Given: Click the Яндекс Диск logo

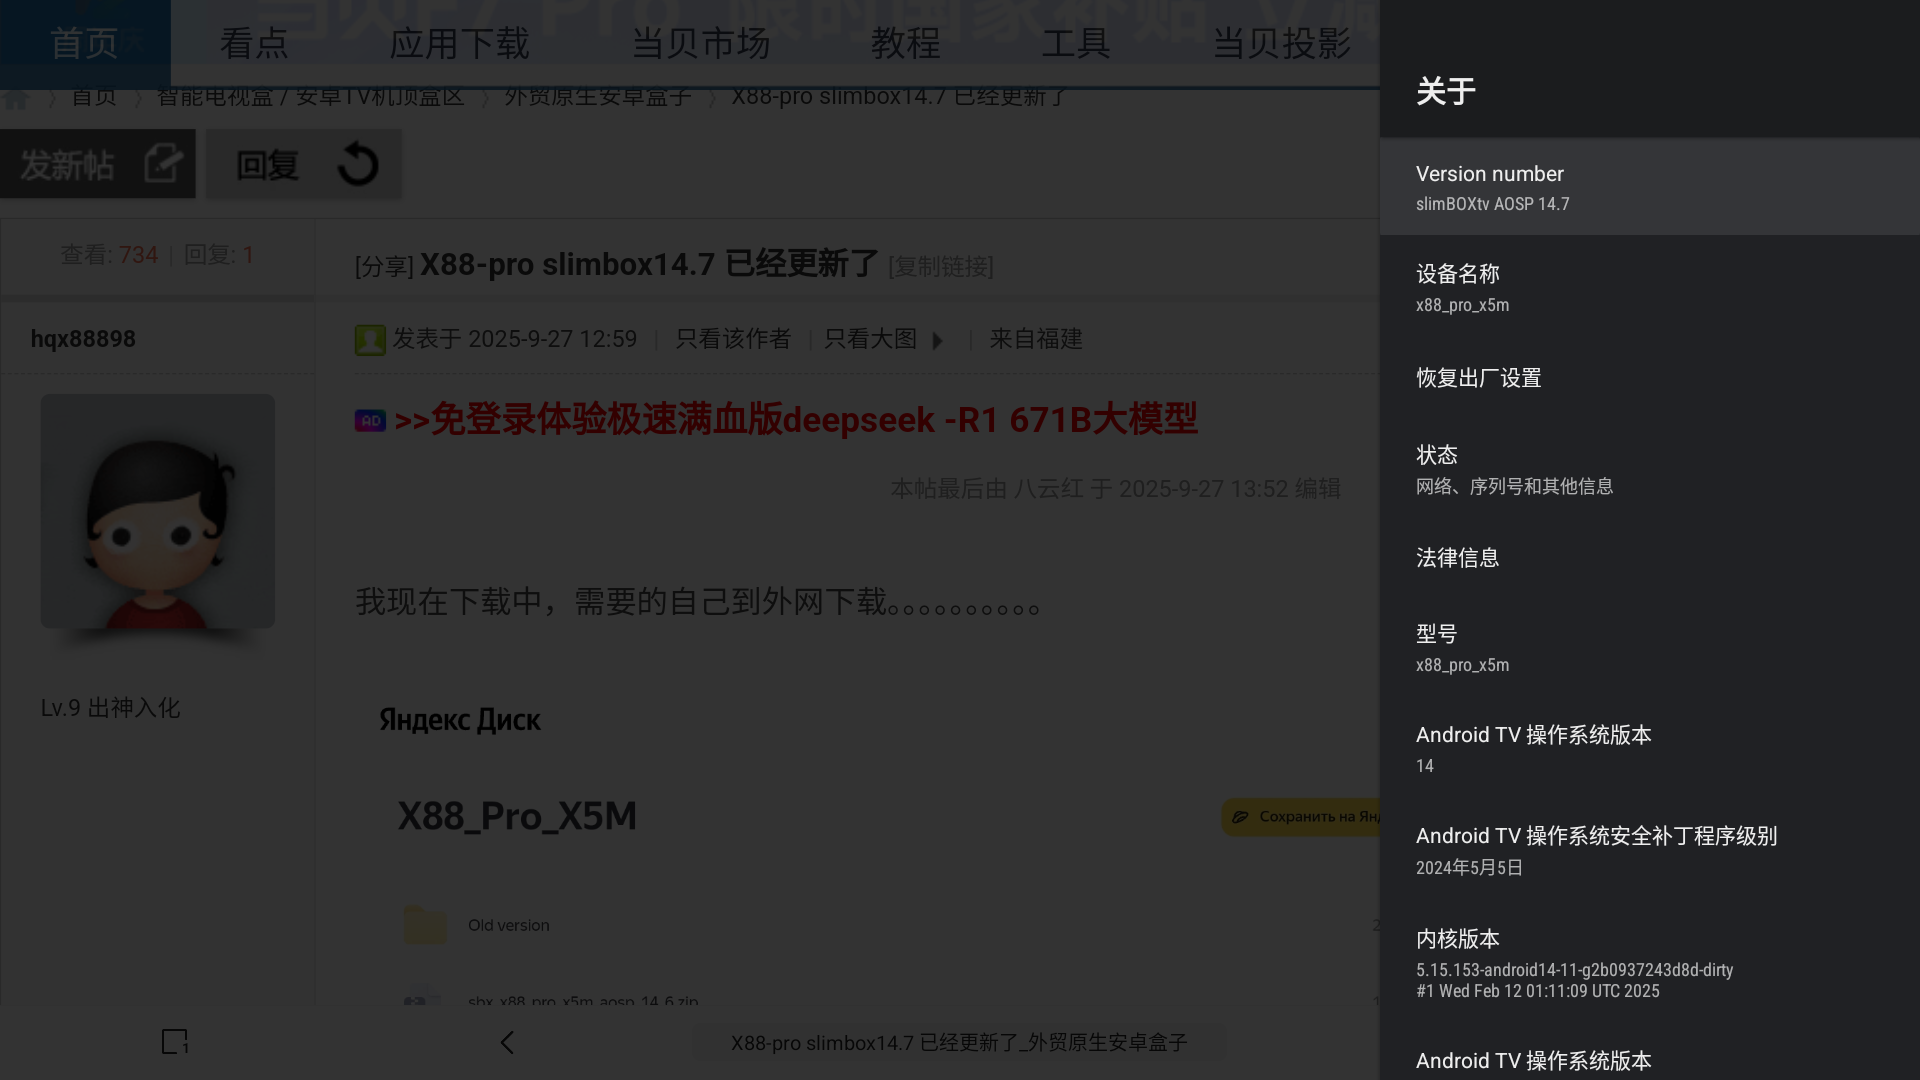Looking at the screenshot, I should [460, 720].
